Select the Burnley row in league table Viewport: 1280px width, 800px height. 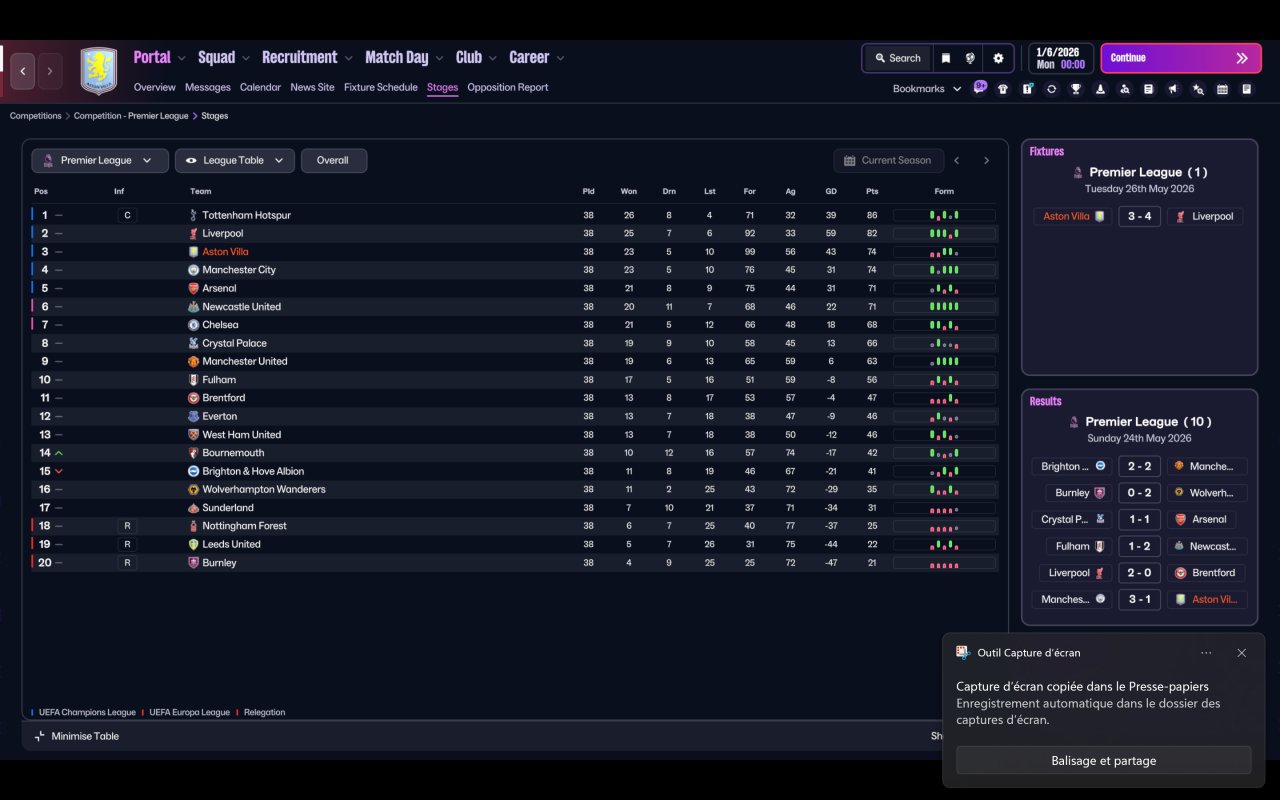click(514, 563)
